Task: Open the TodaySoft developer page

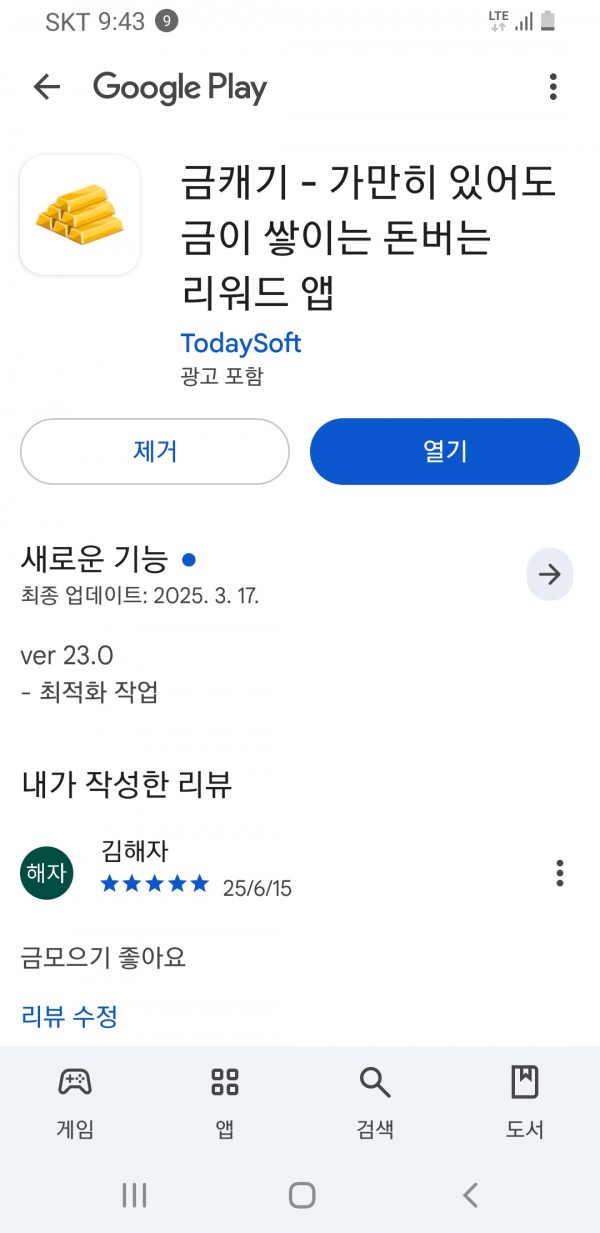Action: click(241, 343)
